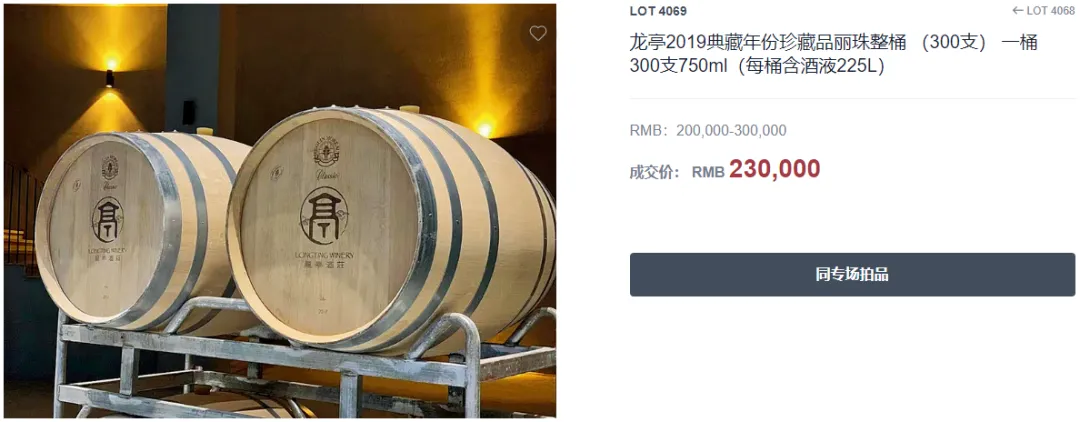Viewport: 1080px width, 422px height.
Task: Click the red 230,000 hammer price
Action: pos(775,169)
